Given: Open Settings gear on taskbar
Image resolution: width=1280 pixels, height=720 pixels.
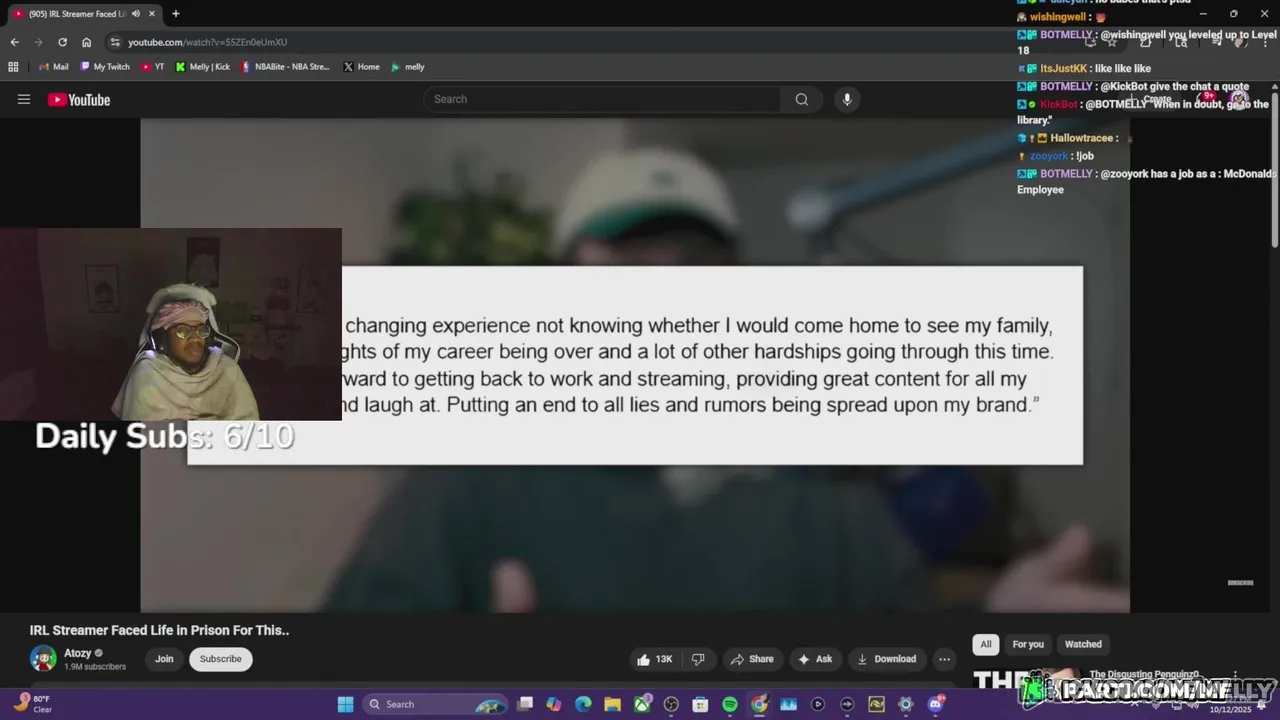Looking at the screenshot, I should tap(905, 704).
